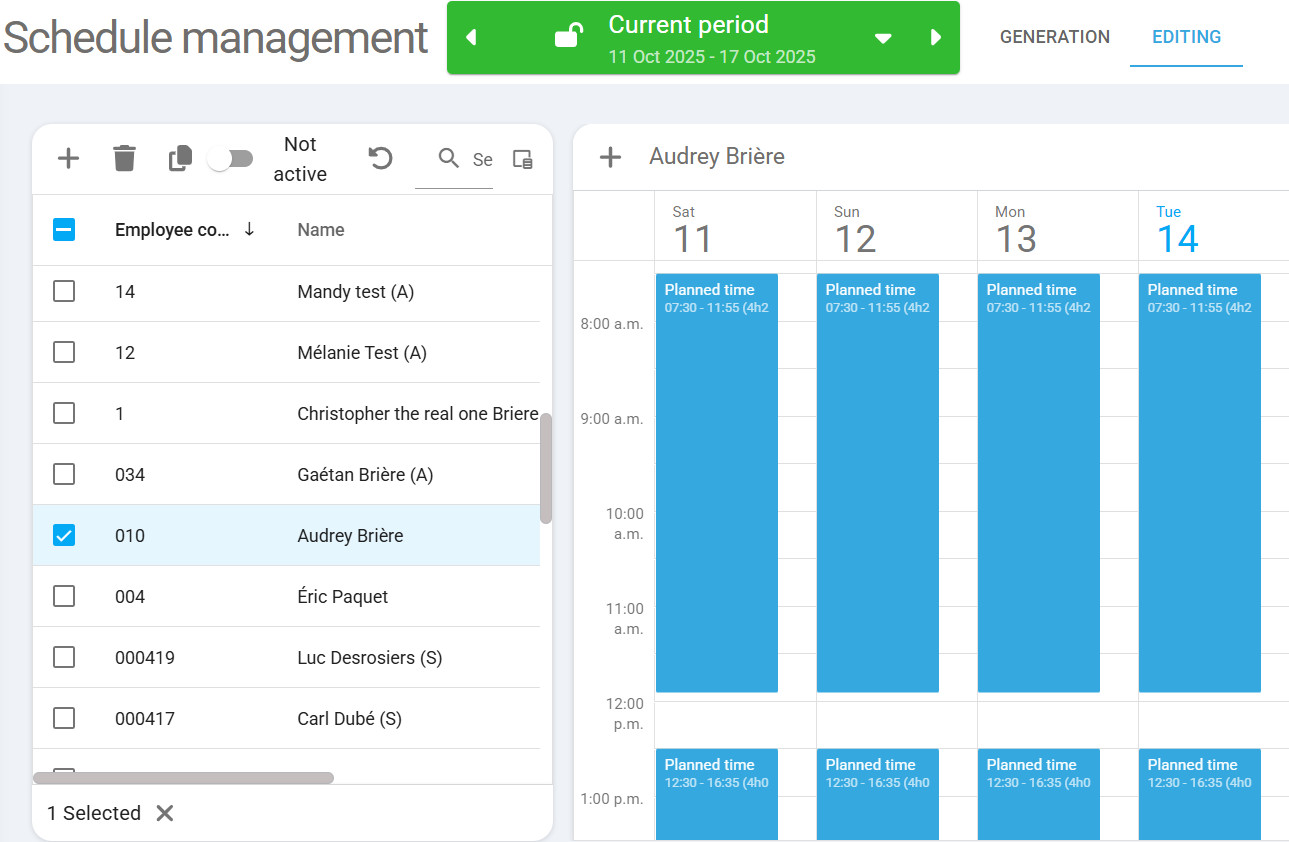Open the EDITING tab
Viewport: 1289px width, 842px height.
point(1186,37)
